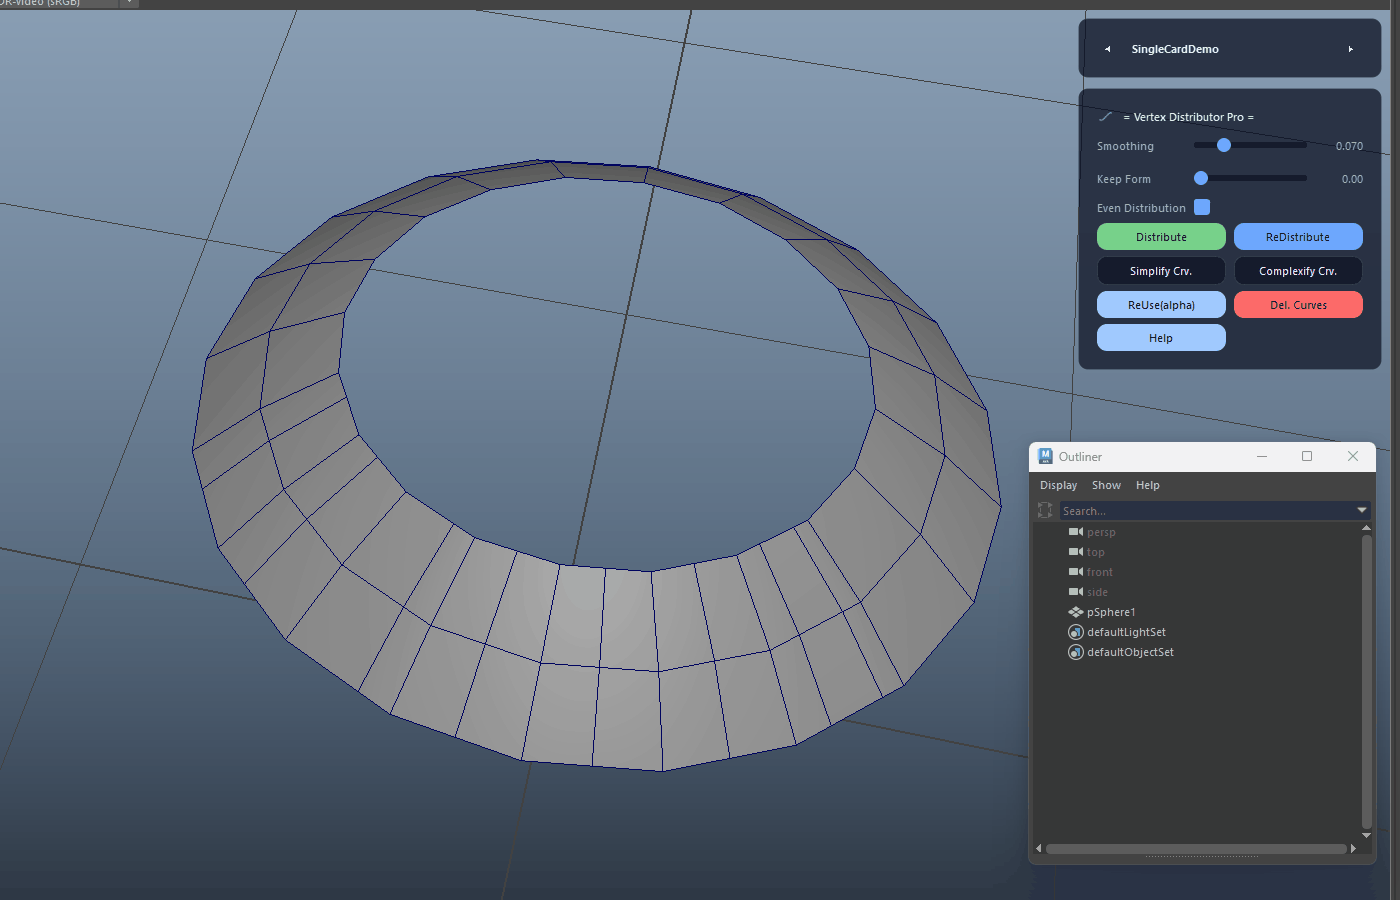Image resolution: width=1400 pixels, height=900 pixels.
Task: Adjust the Keep Form slider handle
Action: (x=1201, y=178)
